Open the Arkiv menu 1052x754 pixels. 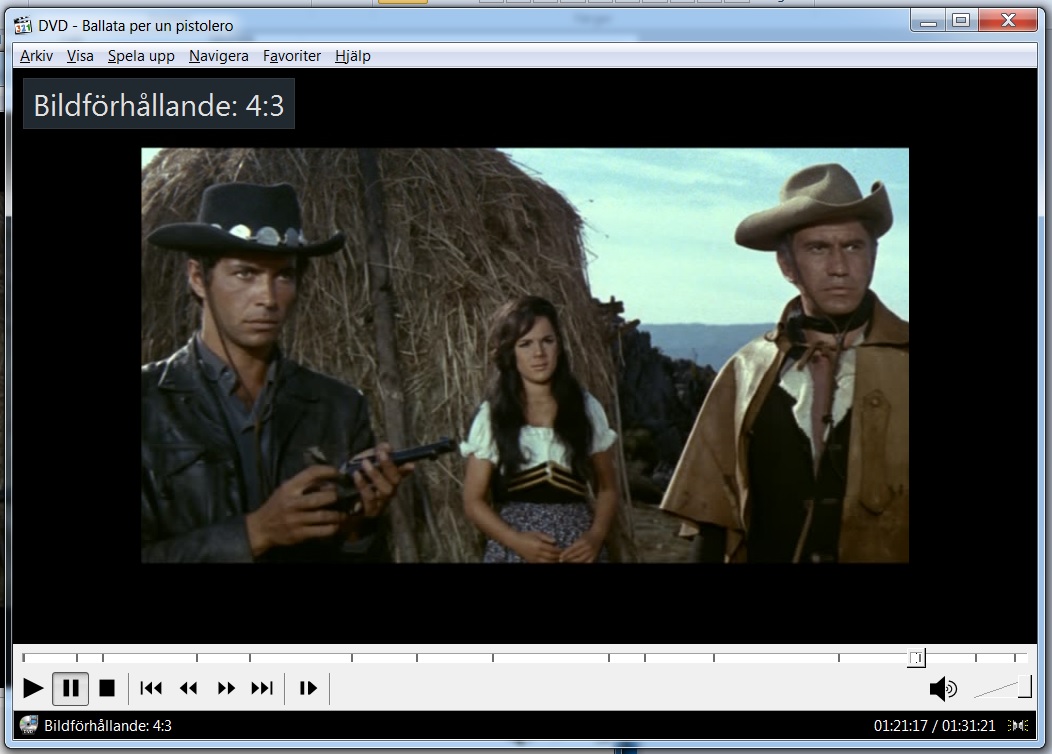[36, 56]
